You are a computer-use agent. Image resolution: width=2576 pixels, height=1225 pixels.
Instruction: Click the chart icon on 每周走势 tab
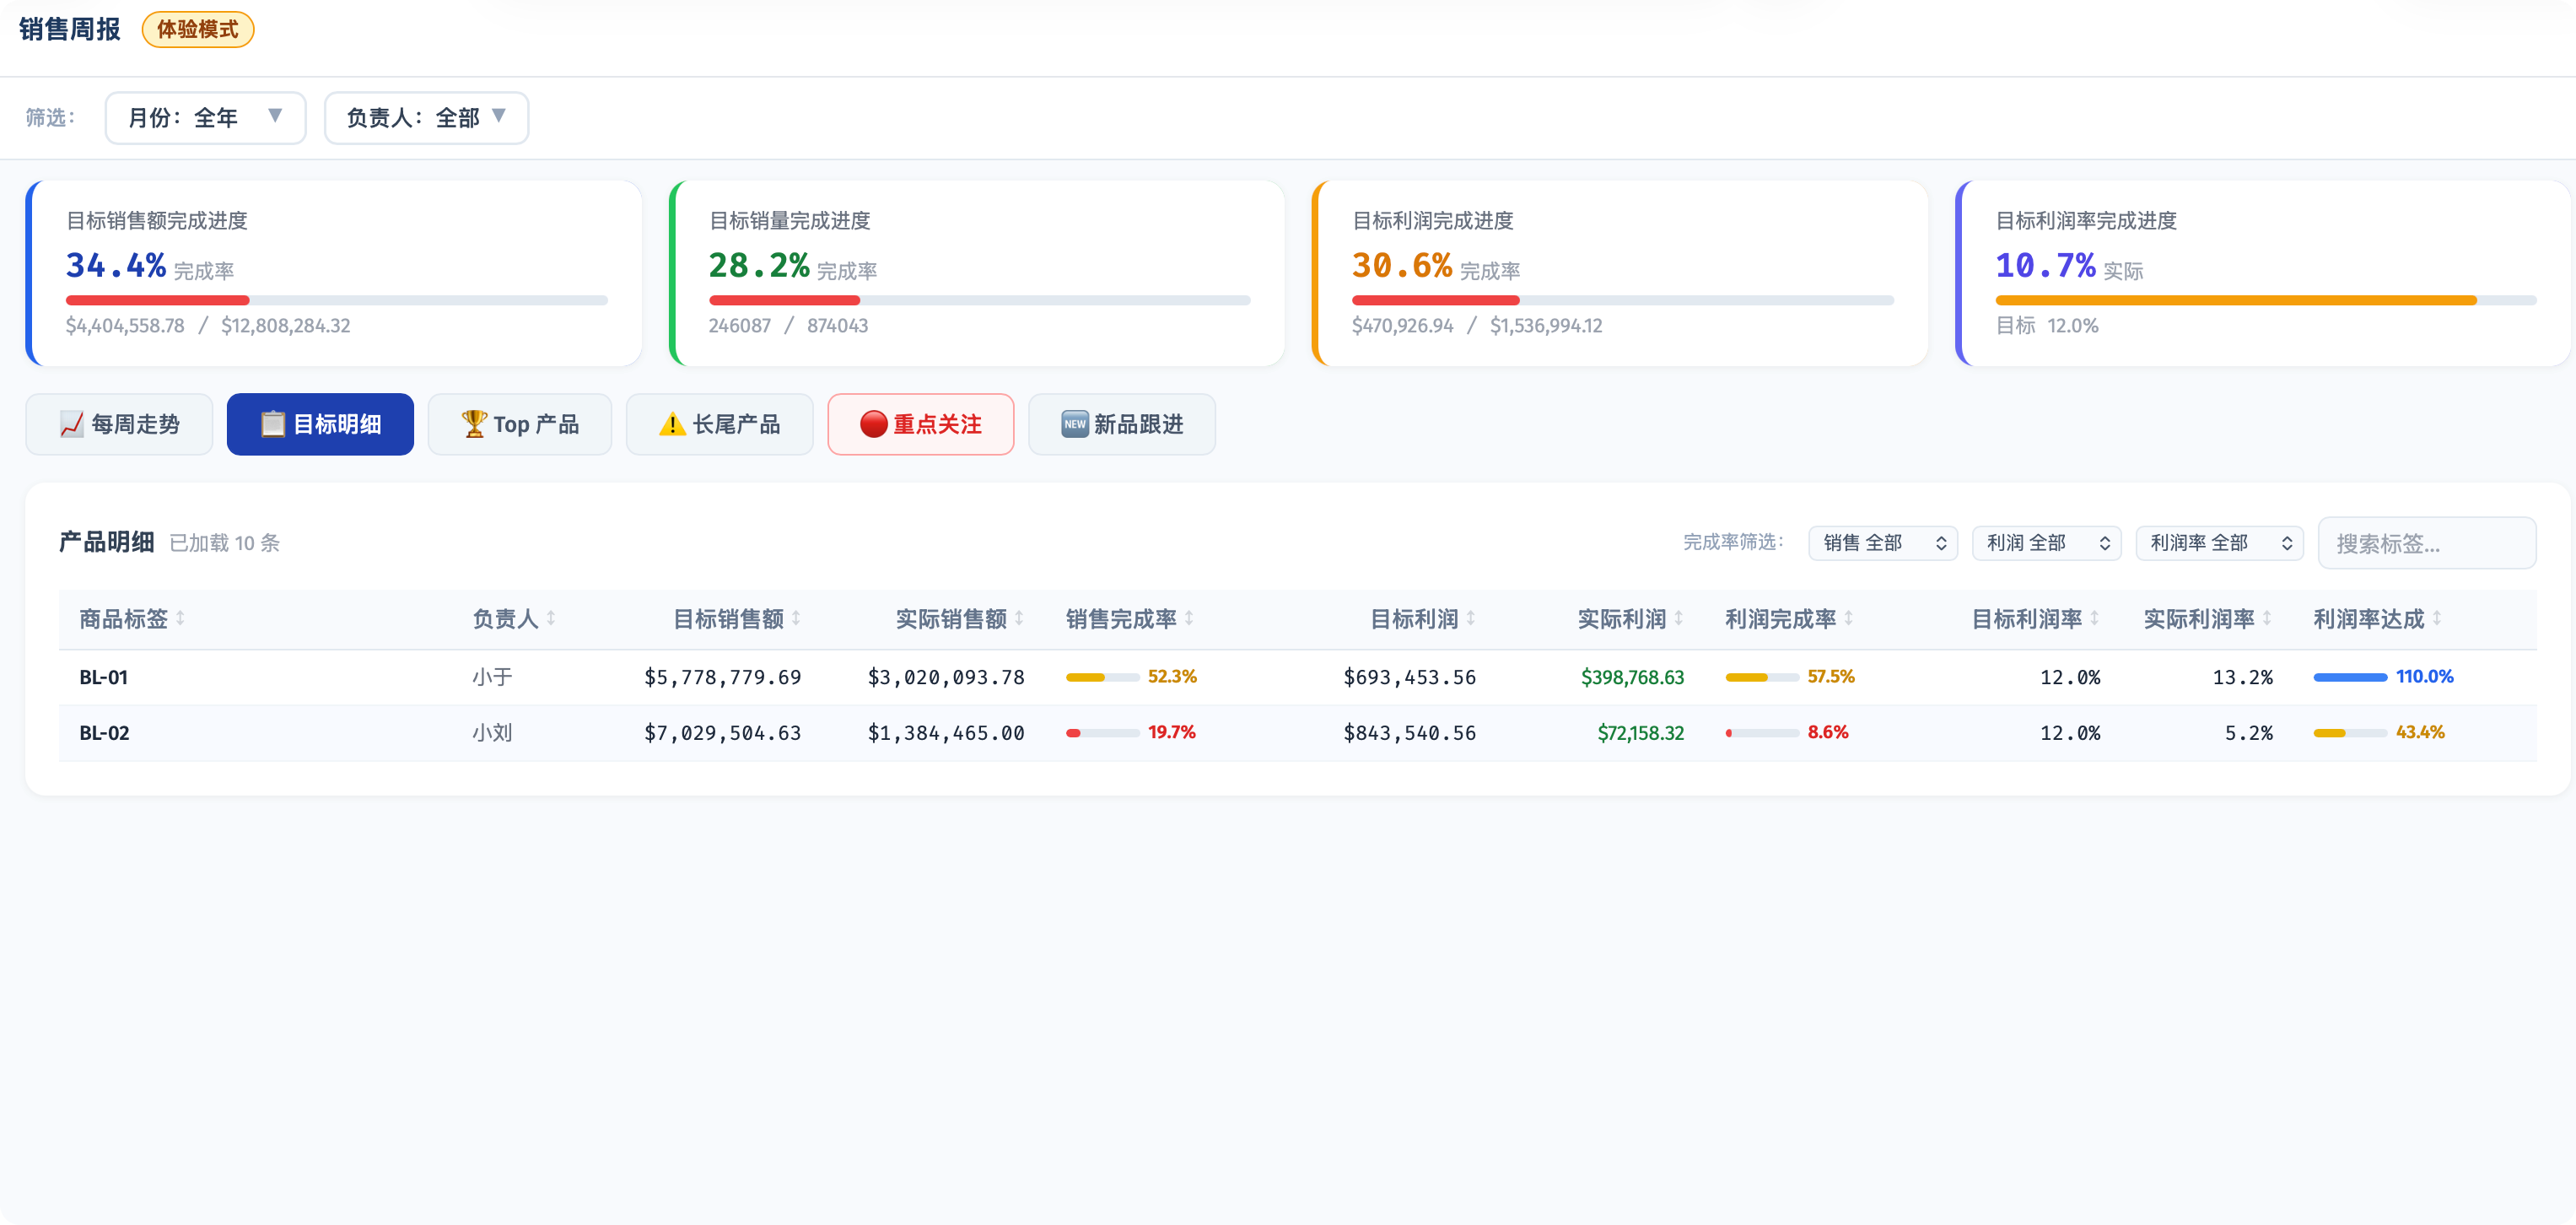point(71,424)
